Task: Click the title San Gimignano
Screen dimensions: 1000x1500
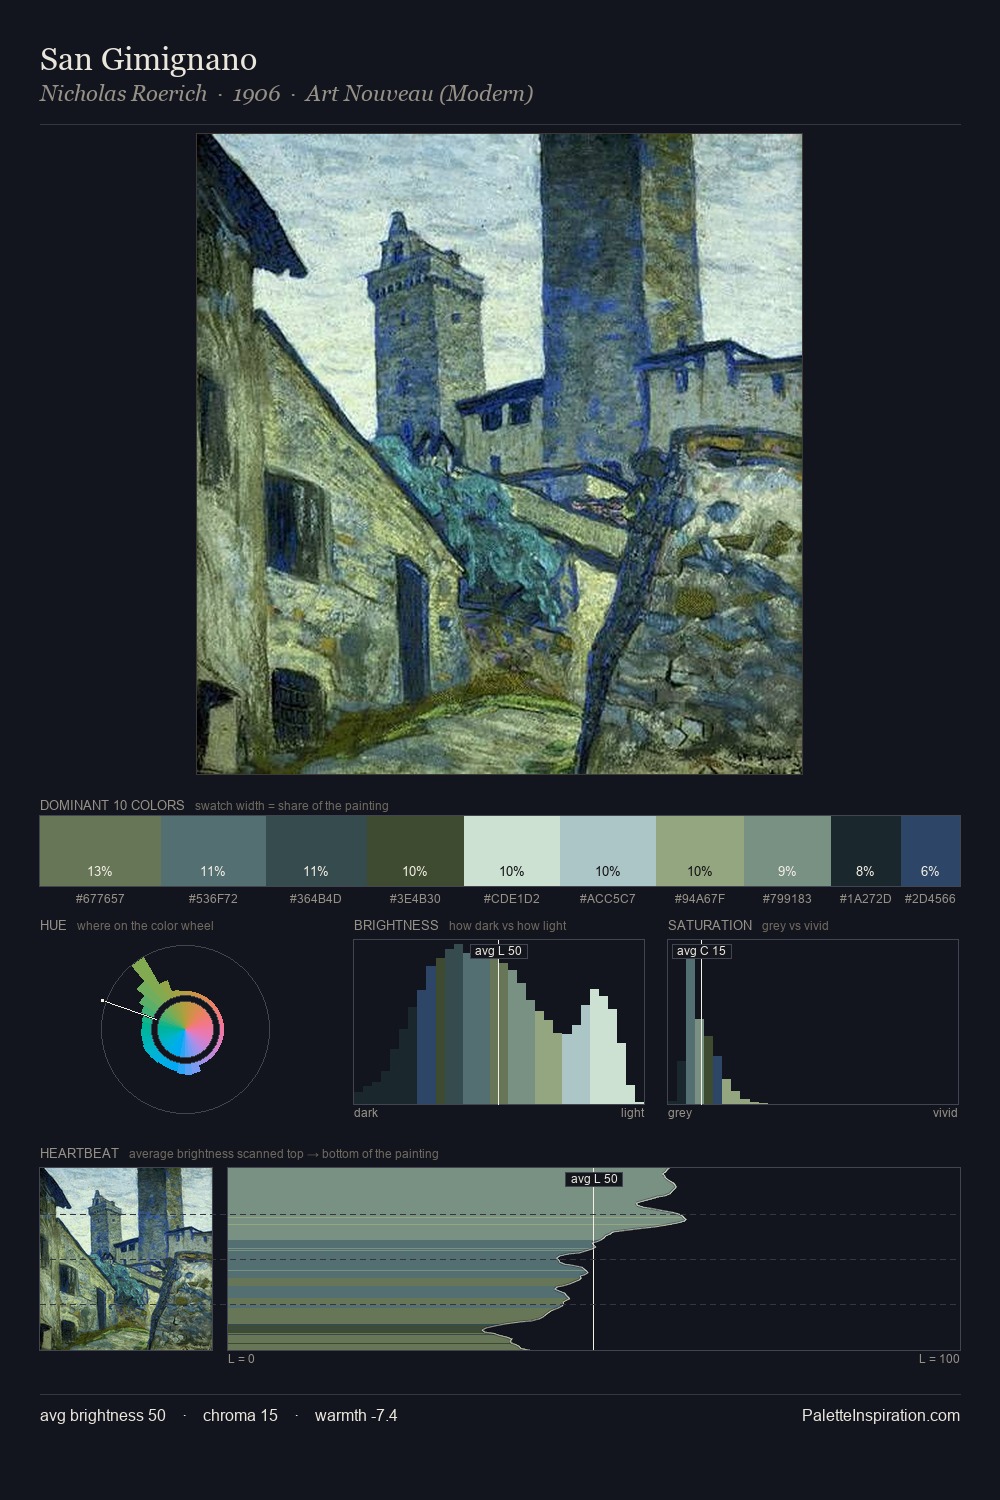Action: tap(148, 60)
